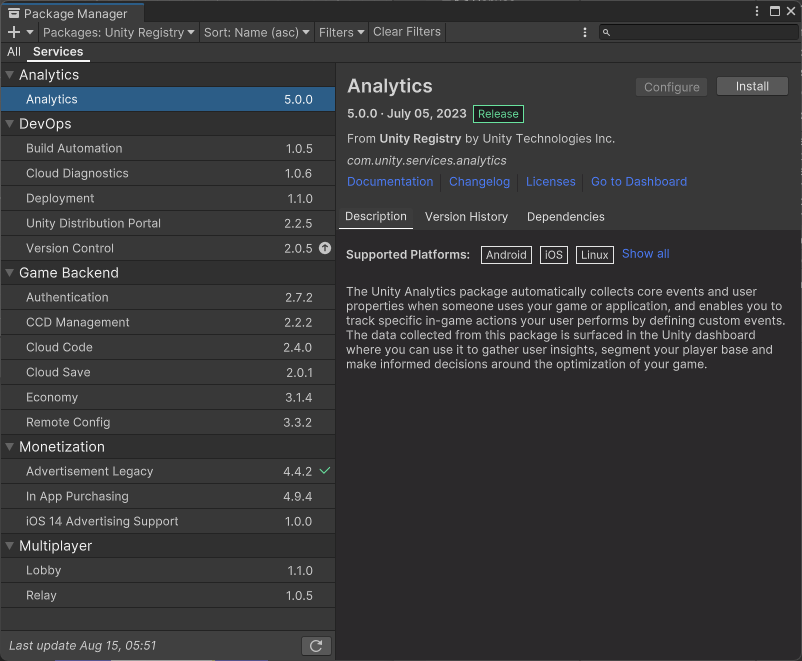802x661 pixels.
Task: Open the Filters dropdown
Action: click(x=341, y=32)
